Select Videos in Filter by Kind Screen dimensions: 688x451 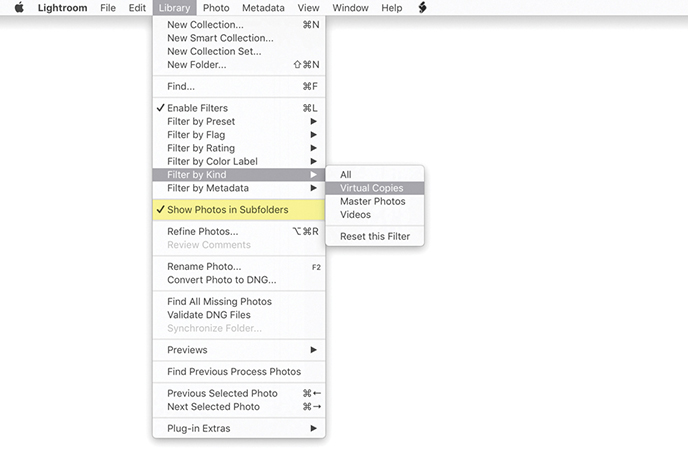pyautogui.click(x=355, y=214)
